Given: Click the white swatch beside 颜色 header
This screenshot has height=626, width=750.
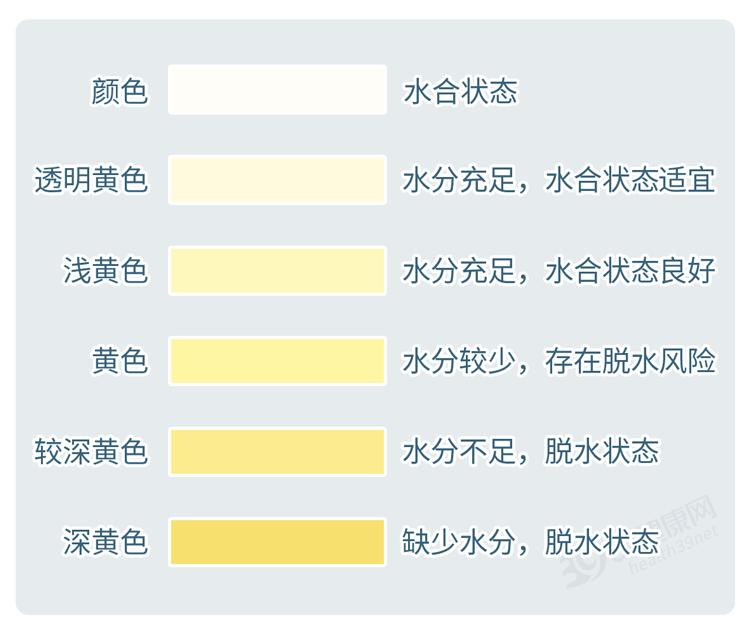Looking at the screenshot, I should (x=277, y=90).
